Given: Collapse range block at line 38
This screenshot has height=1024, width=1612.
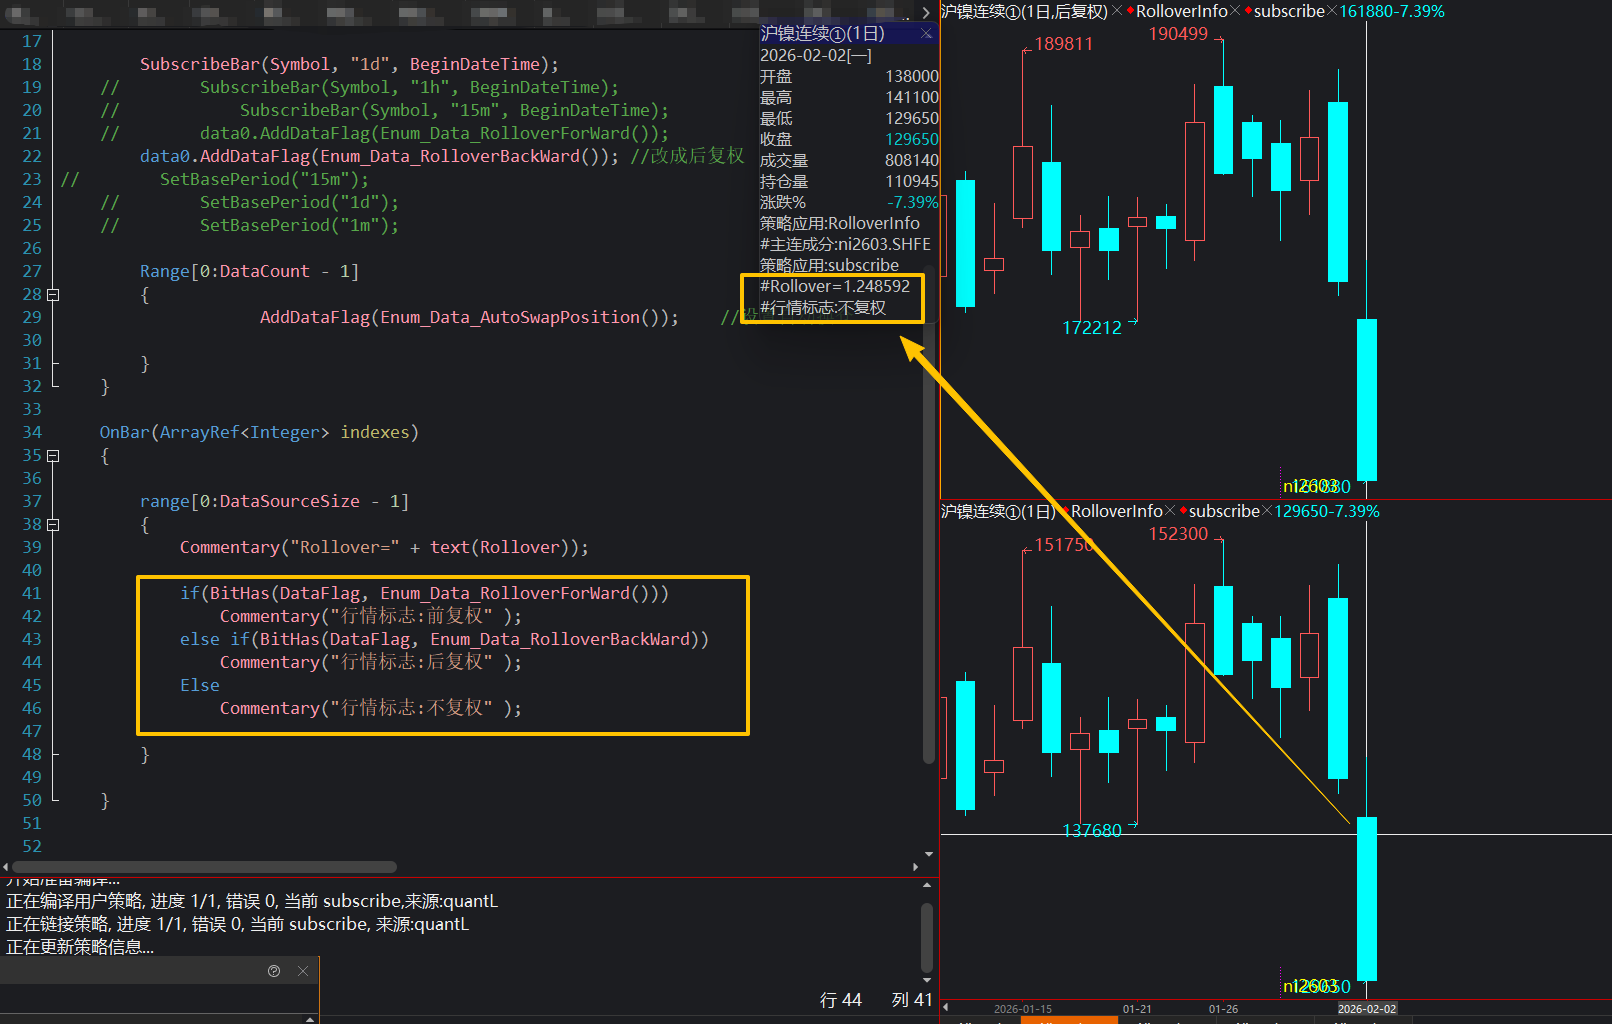Looking at the screenshot, I should (53, 525).
